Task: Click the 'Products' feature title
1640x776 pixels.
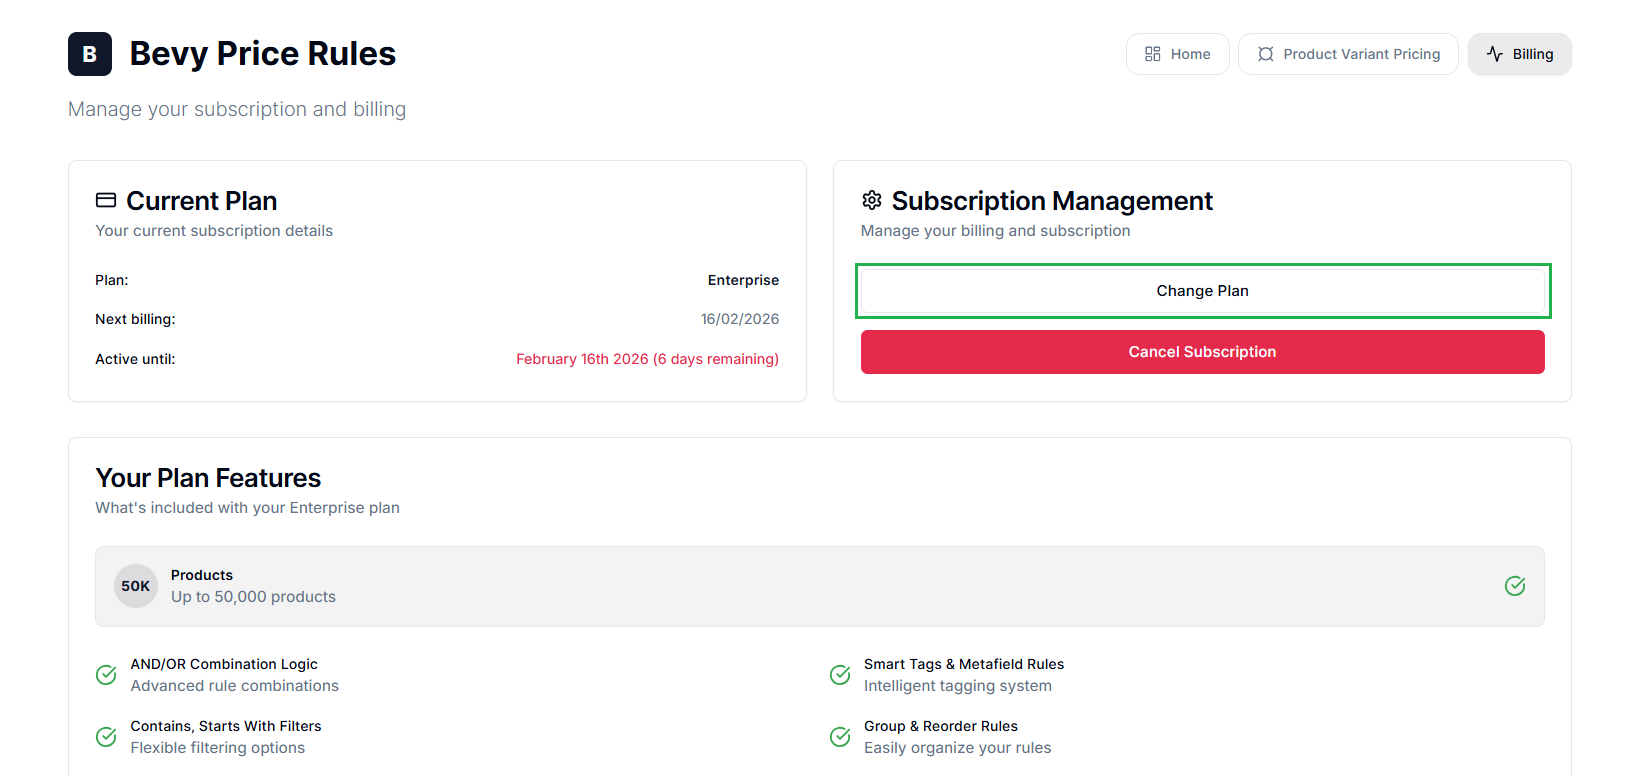Action: point(202,575)
